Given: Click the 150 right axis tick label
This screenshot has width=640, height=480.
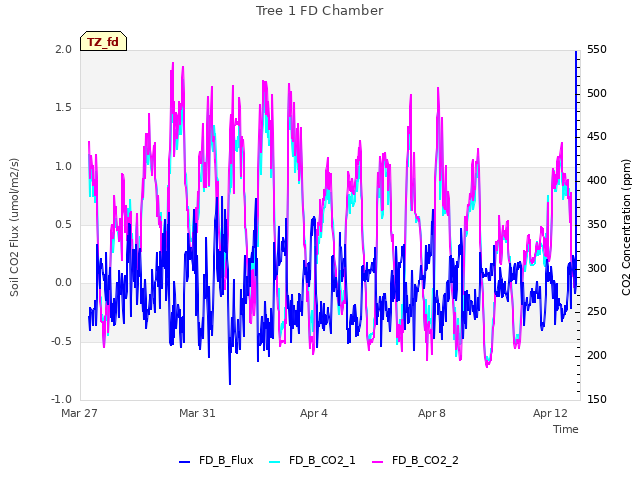Looking at the screenshot, I should point(597,399).
